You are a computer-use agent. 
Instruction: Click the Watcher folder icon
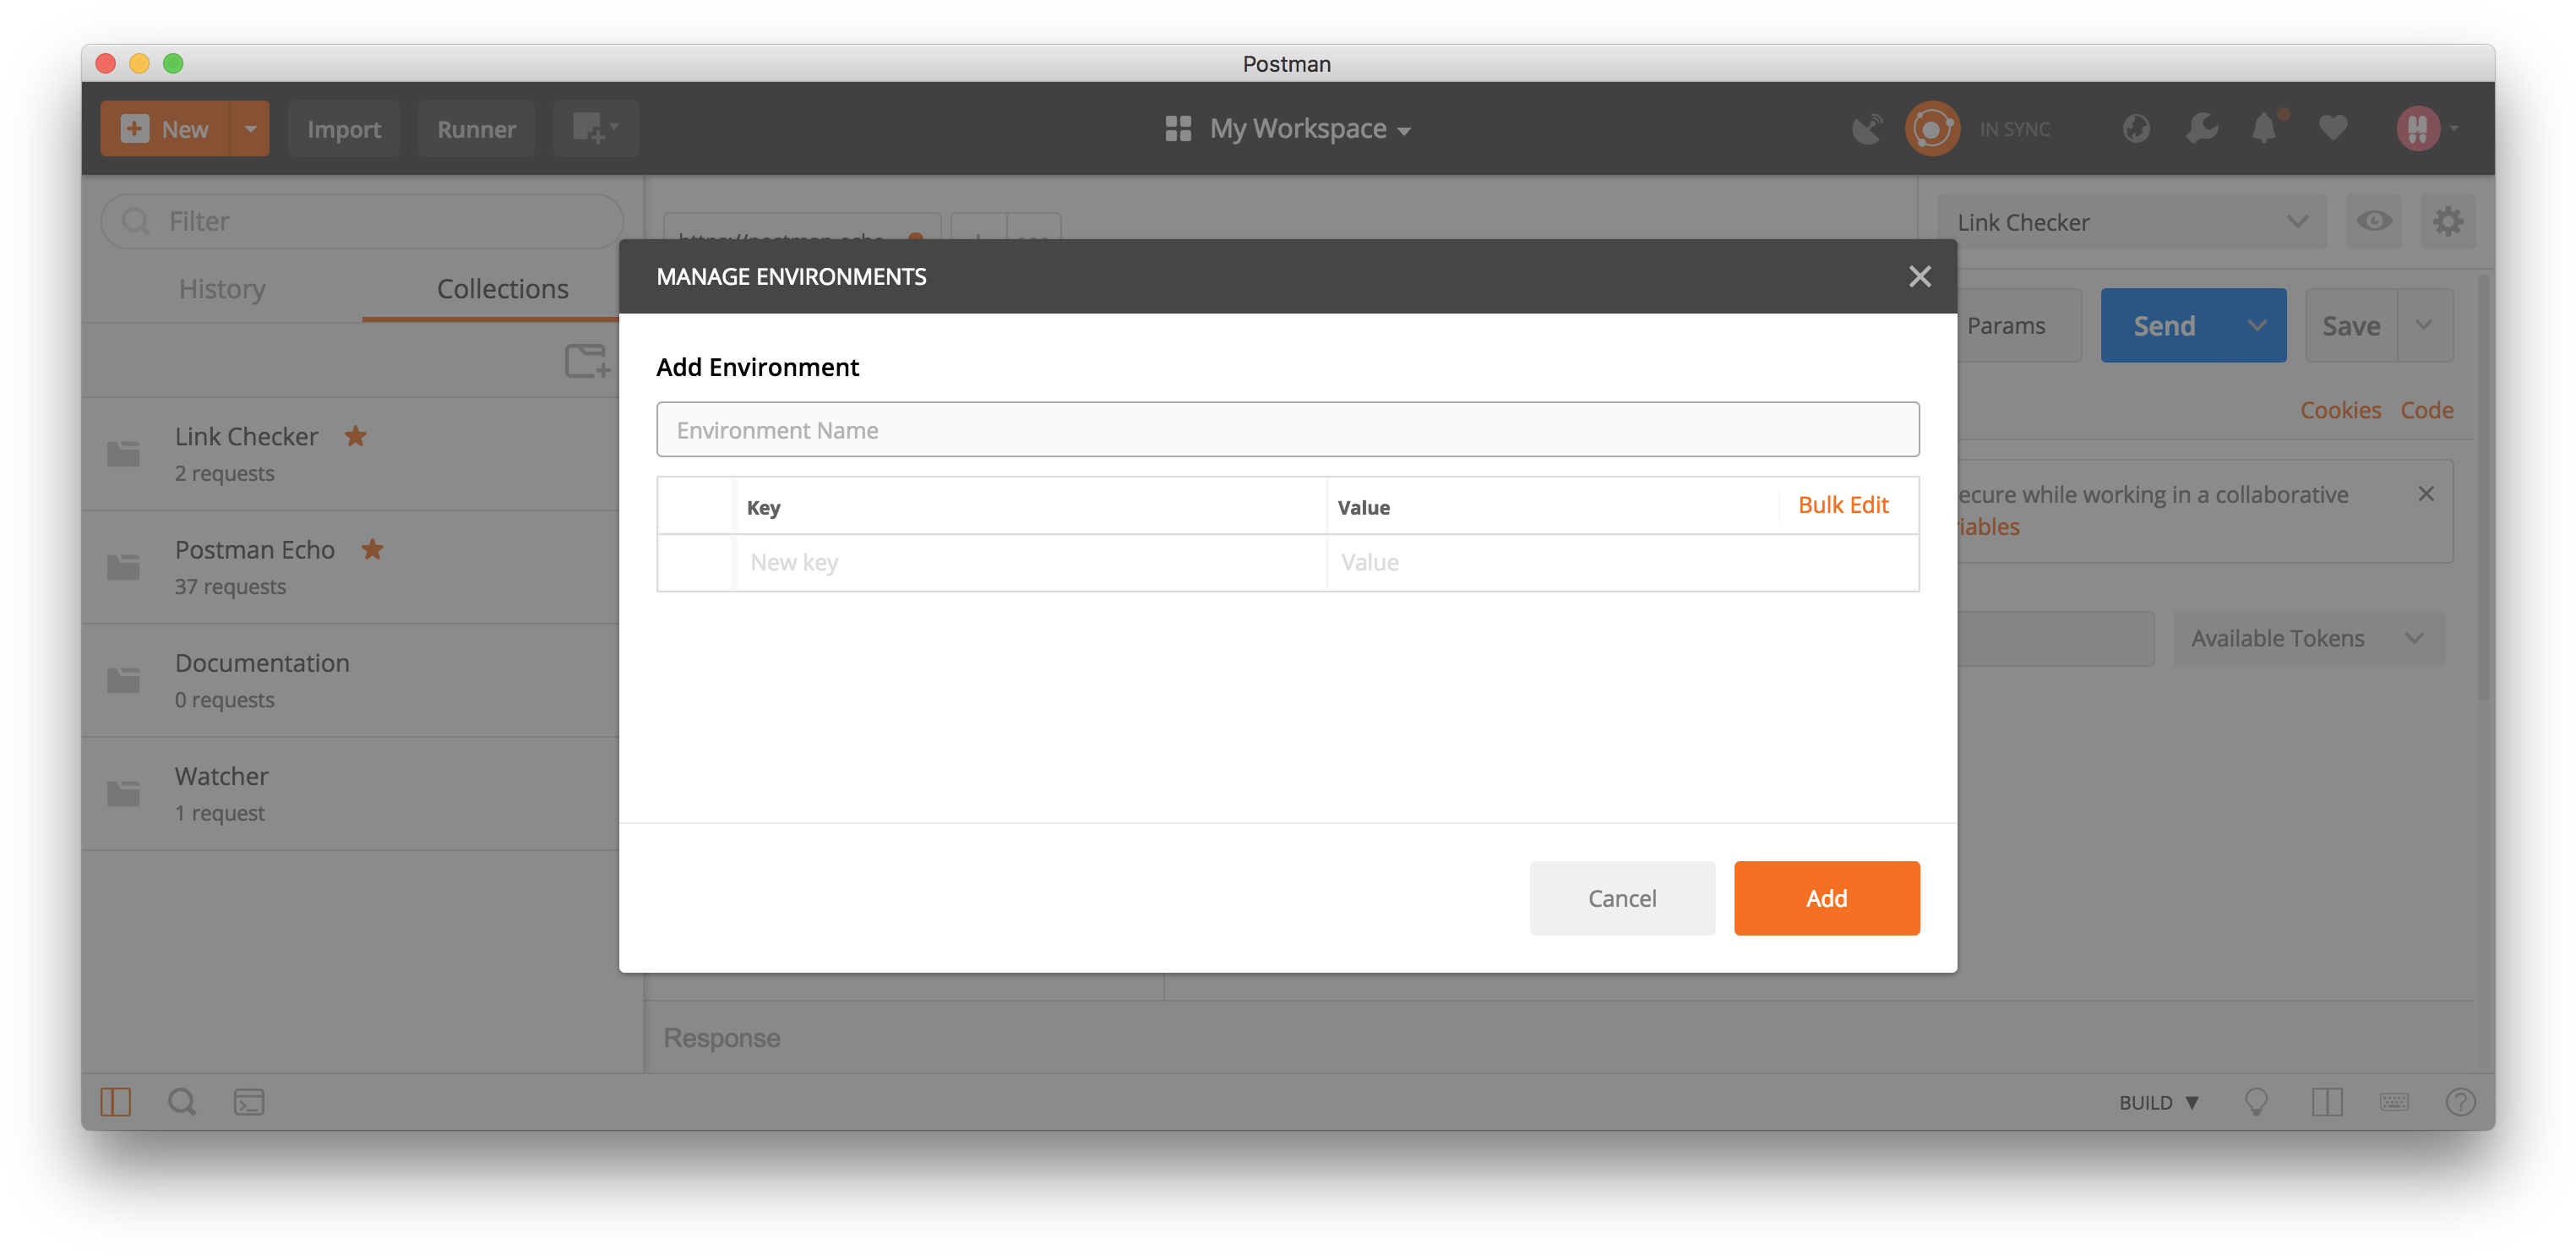click(x=123, y=793)
